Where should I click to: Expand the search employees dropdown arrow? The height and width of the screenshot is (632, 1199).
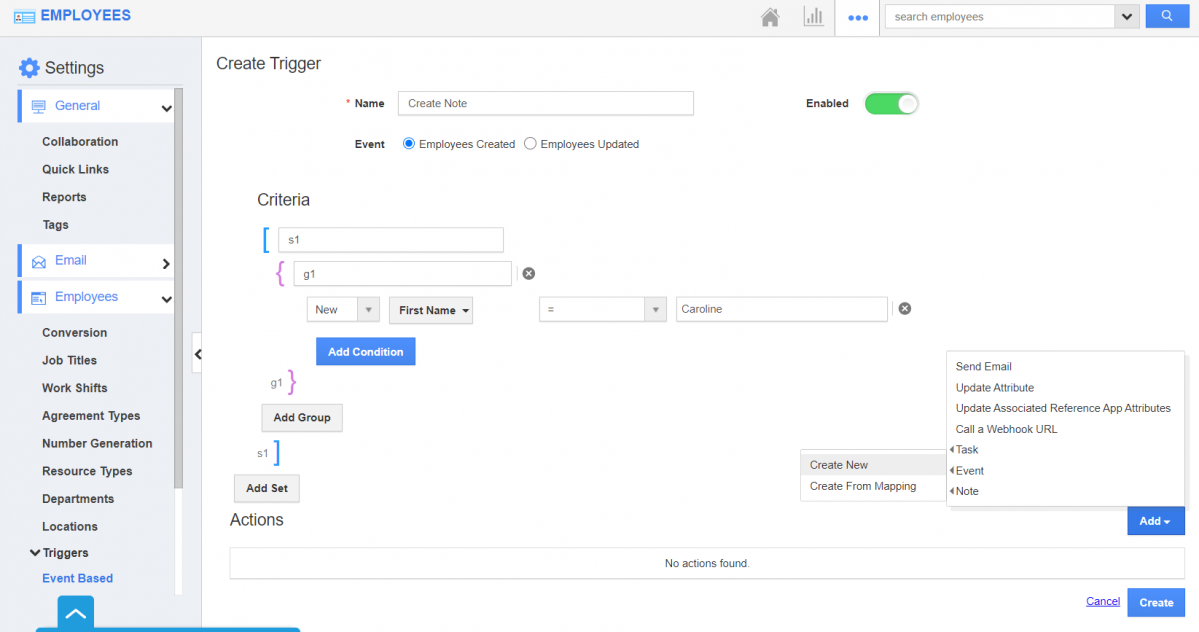pos(1127,17)
